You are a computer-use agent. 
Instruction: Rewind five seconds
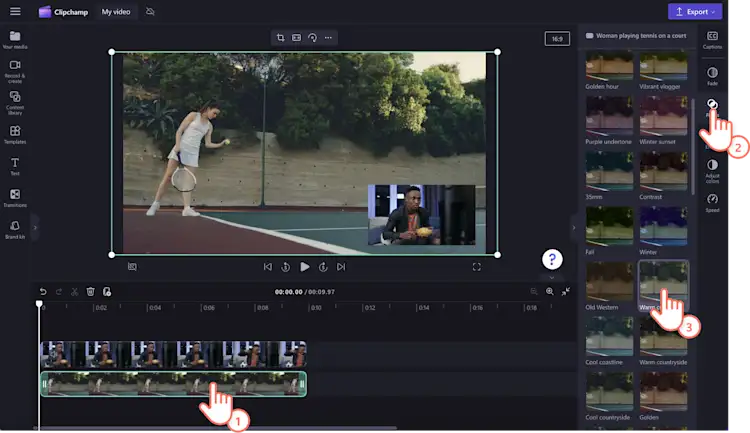(286, 266)
